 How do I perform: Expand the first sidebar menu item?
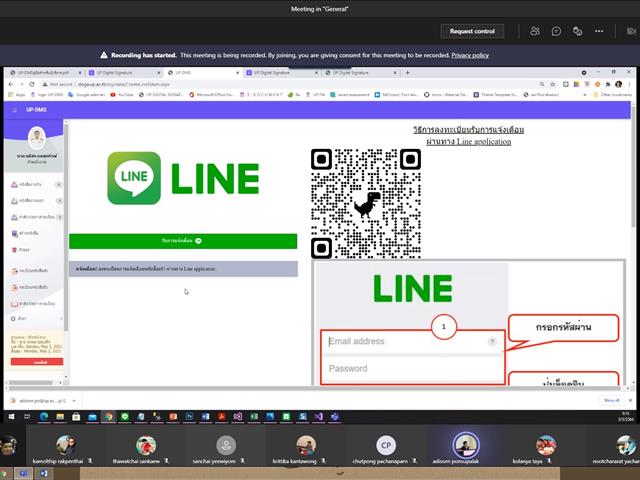point(36,184)
